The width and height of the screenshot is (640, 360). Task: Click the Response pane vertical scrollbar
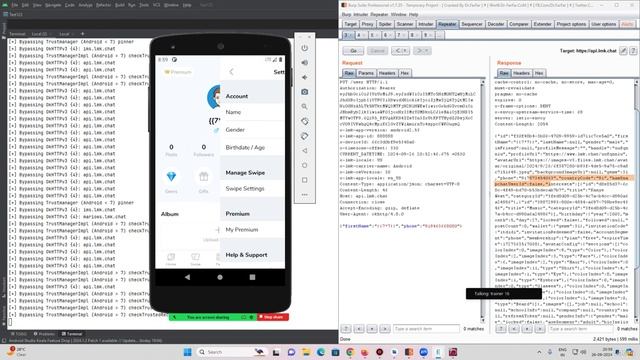click(x=636, y=200)
